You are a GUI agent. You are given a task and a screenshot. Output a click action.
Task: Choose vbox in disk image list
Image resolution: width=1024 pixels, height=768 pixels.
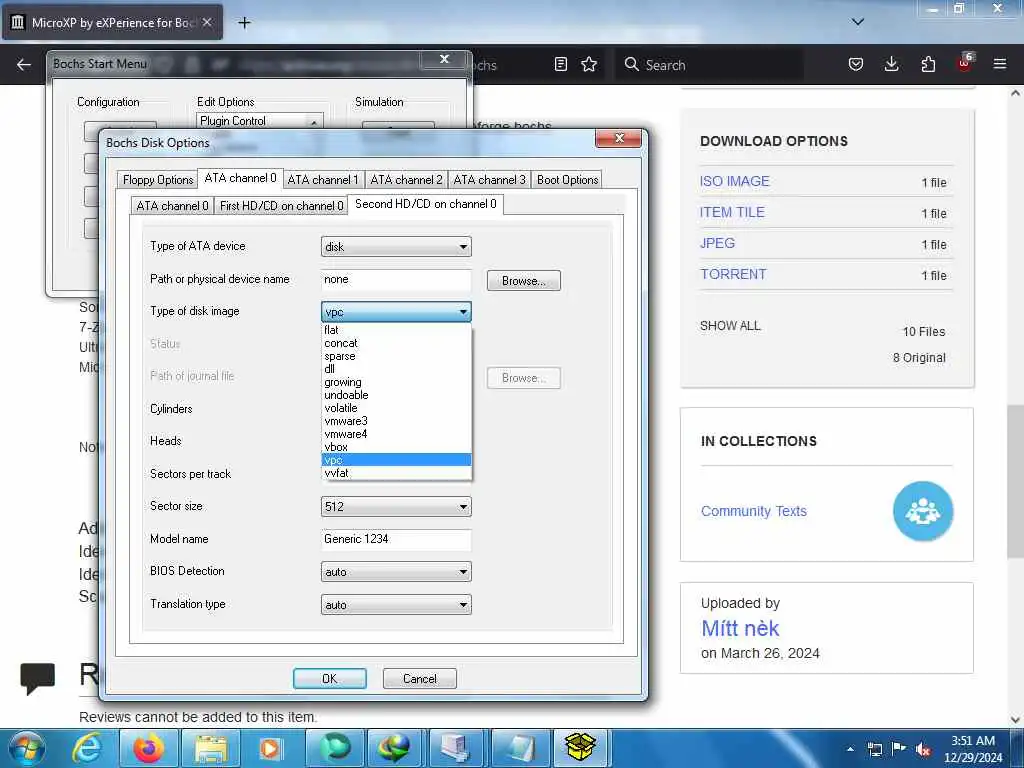(396, 447)
